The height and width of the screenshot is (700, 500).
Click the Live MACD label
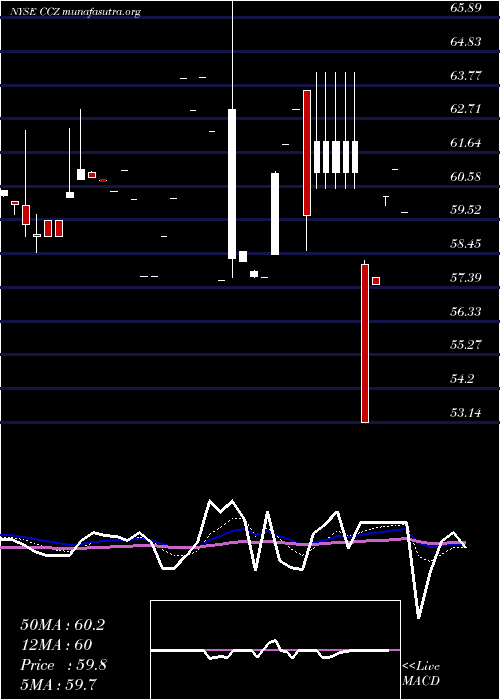point(421,673)
